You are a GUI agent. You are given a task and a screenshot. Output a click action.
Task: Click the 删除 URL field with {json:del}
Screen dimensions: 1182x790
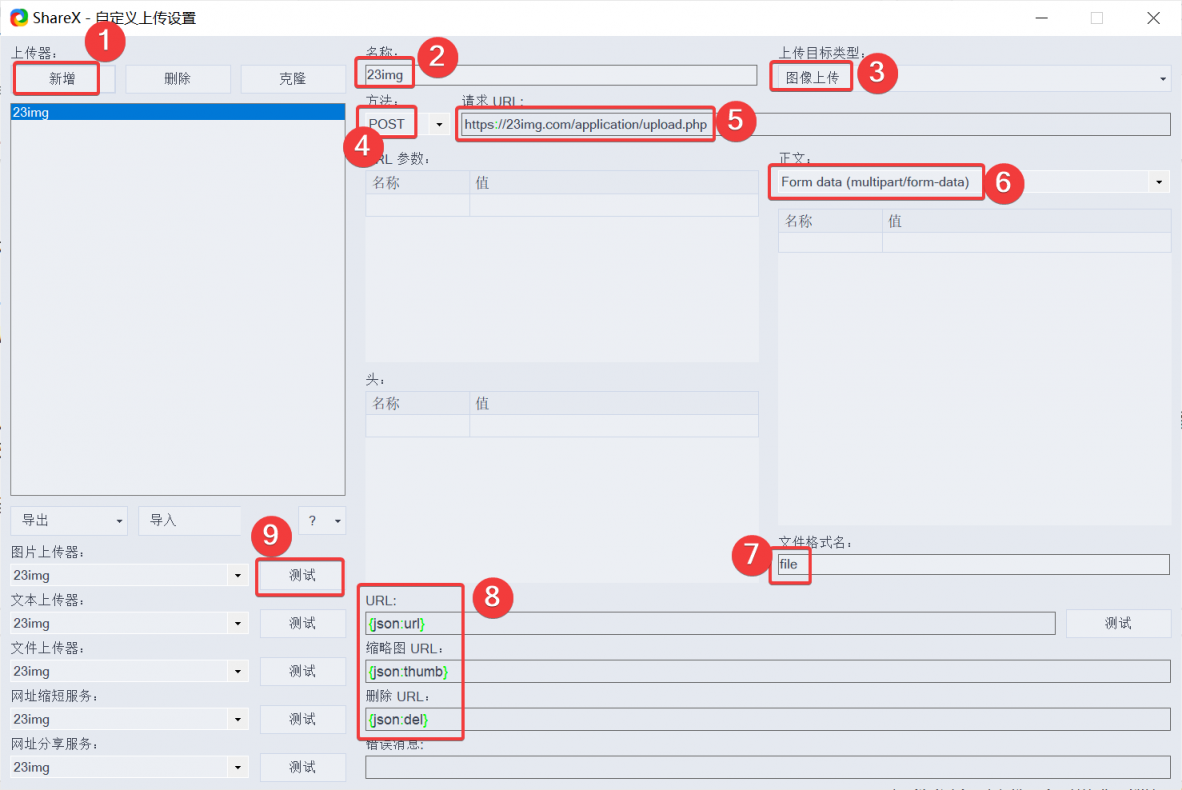click(766, 720)
